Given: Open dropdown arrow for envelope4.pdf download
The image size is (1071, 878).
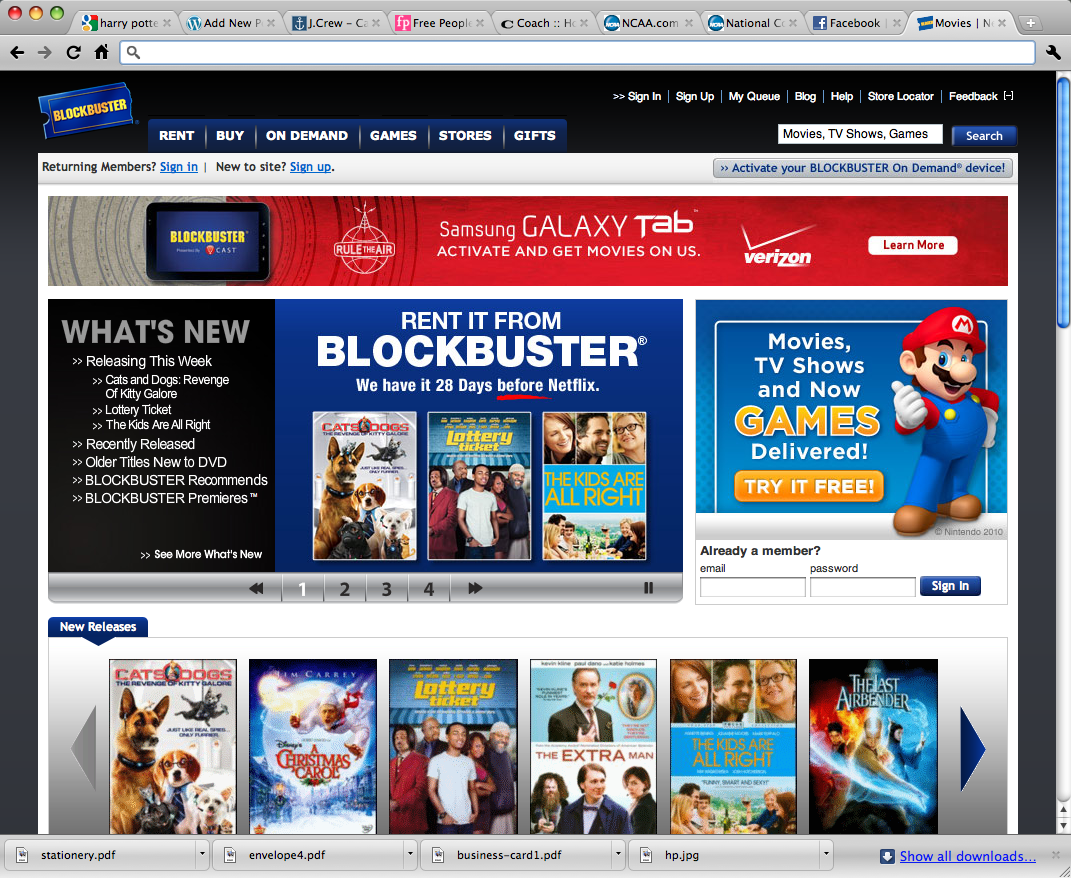Looking at the screenshot, I should tap(410, 854).
